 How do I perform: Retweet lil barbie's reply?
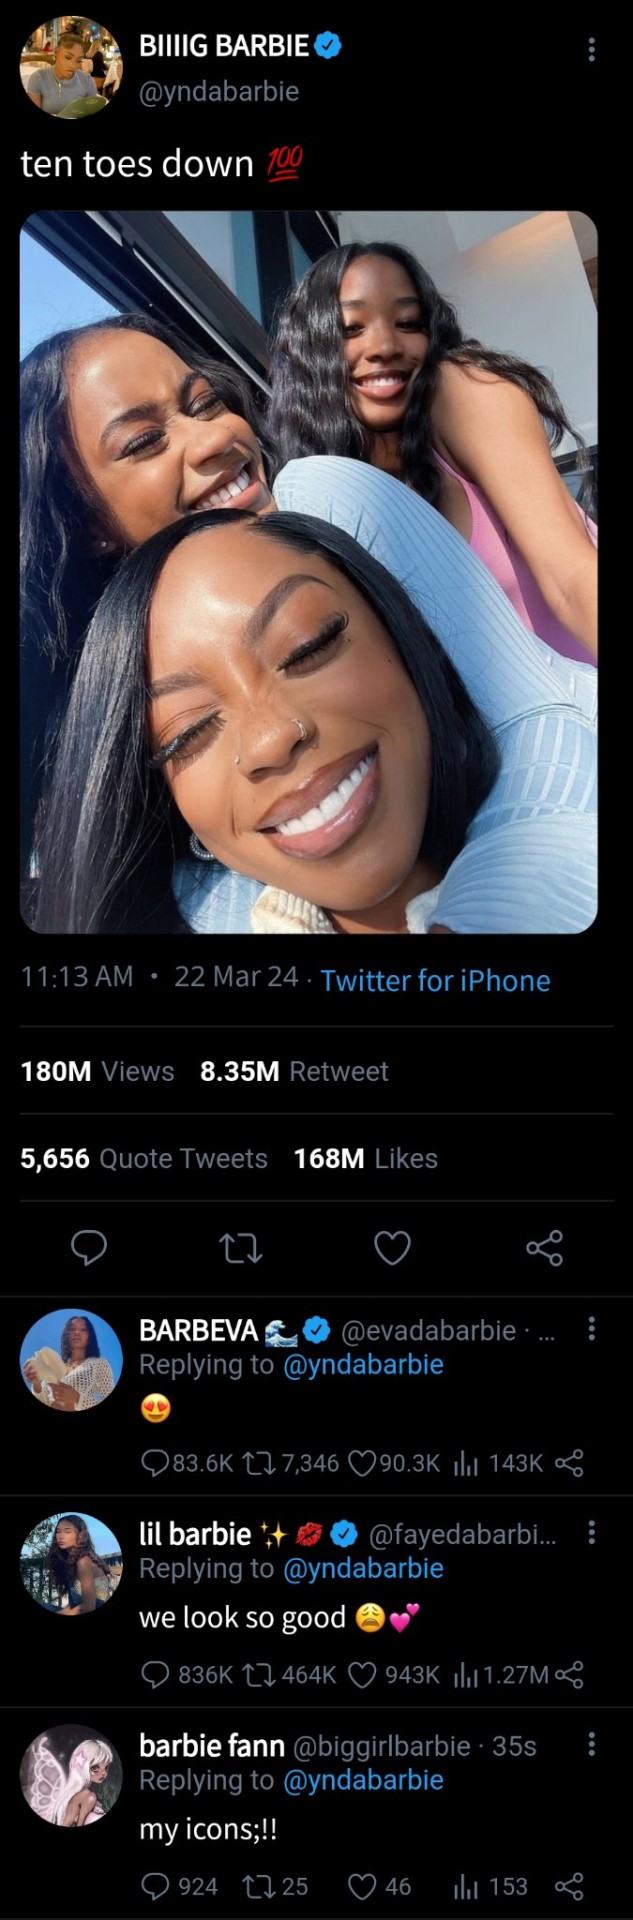coord(265,1674)
